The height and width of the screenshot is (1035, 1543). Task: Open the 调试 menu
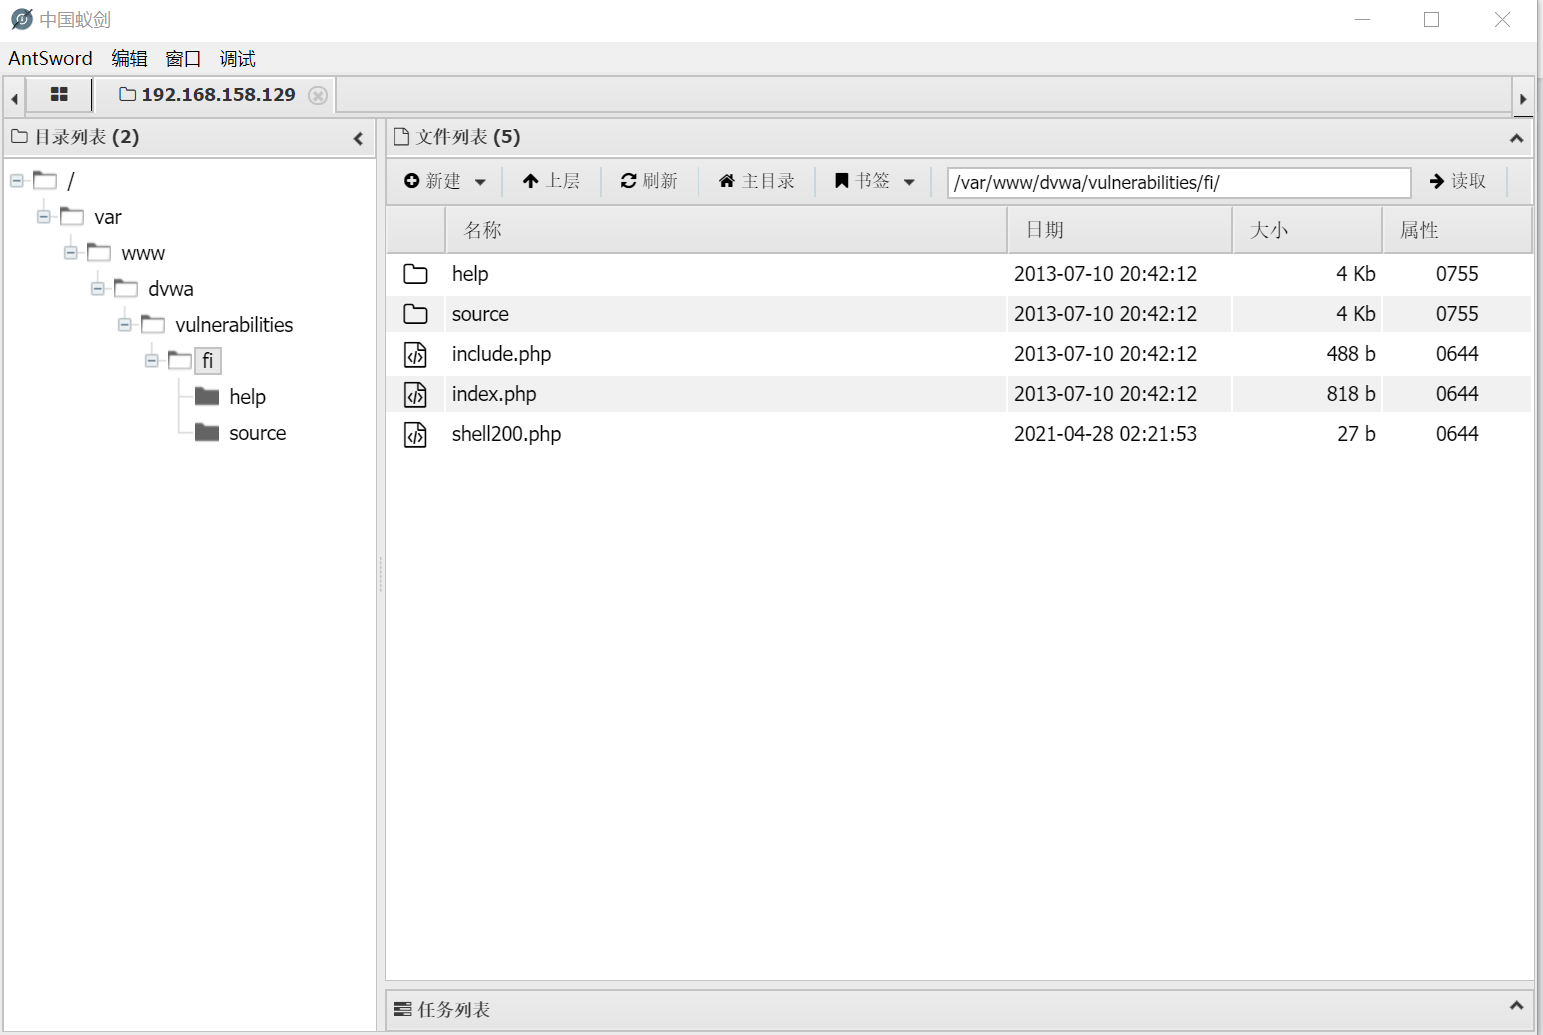[237, 59]
